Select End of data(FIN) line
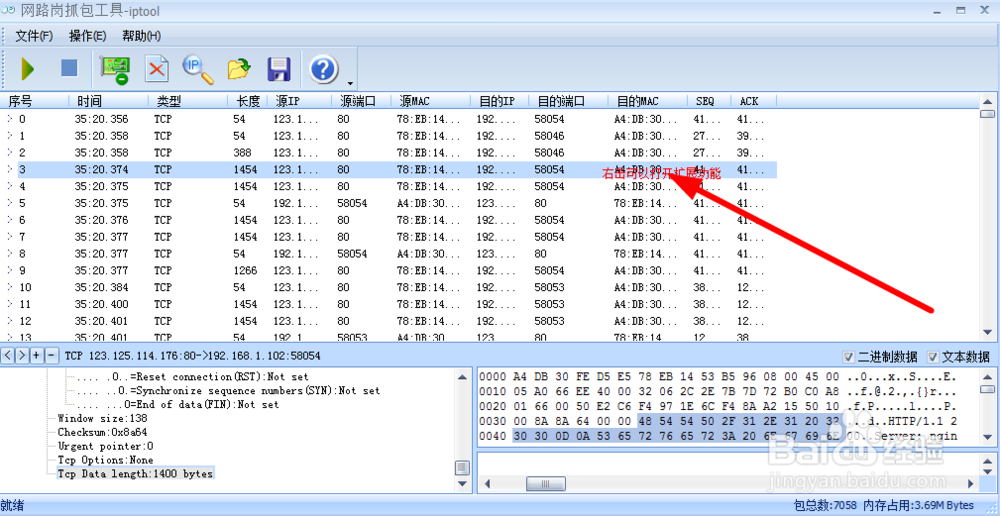 [x=177, y=404]
